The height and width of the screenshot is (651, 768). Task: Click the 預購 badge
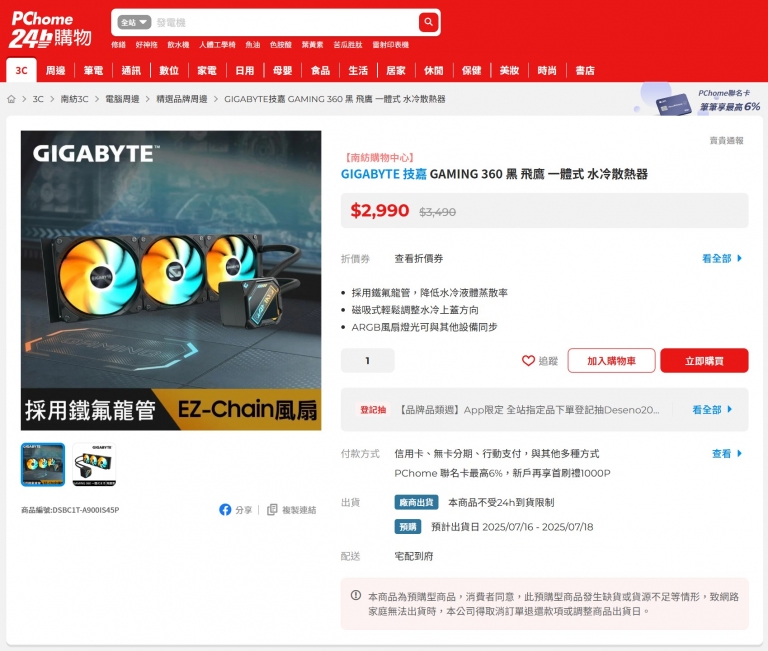[x=408, y=527]
